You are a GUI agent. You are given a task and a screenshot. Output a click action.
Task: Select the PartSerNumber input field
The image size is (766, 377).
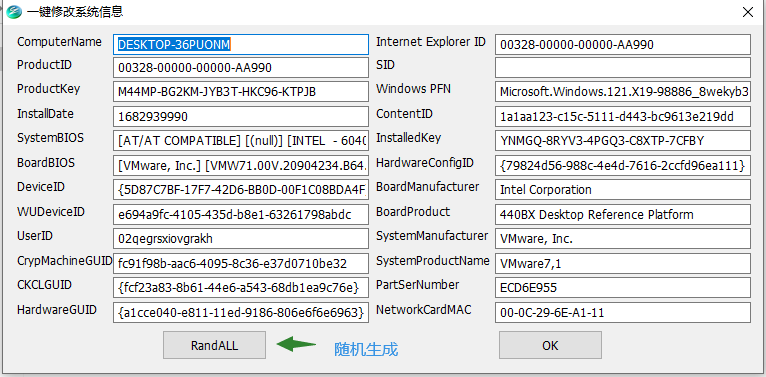pyautogui.click(x=623, y=288)
